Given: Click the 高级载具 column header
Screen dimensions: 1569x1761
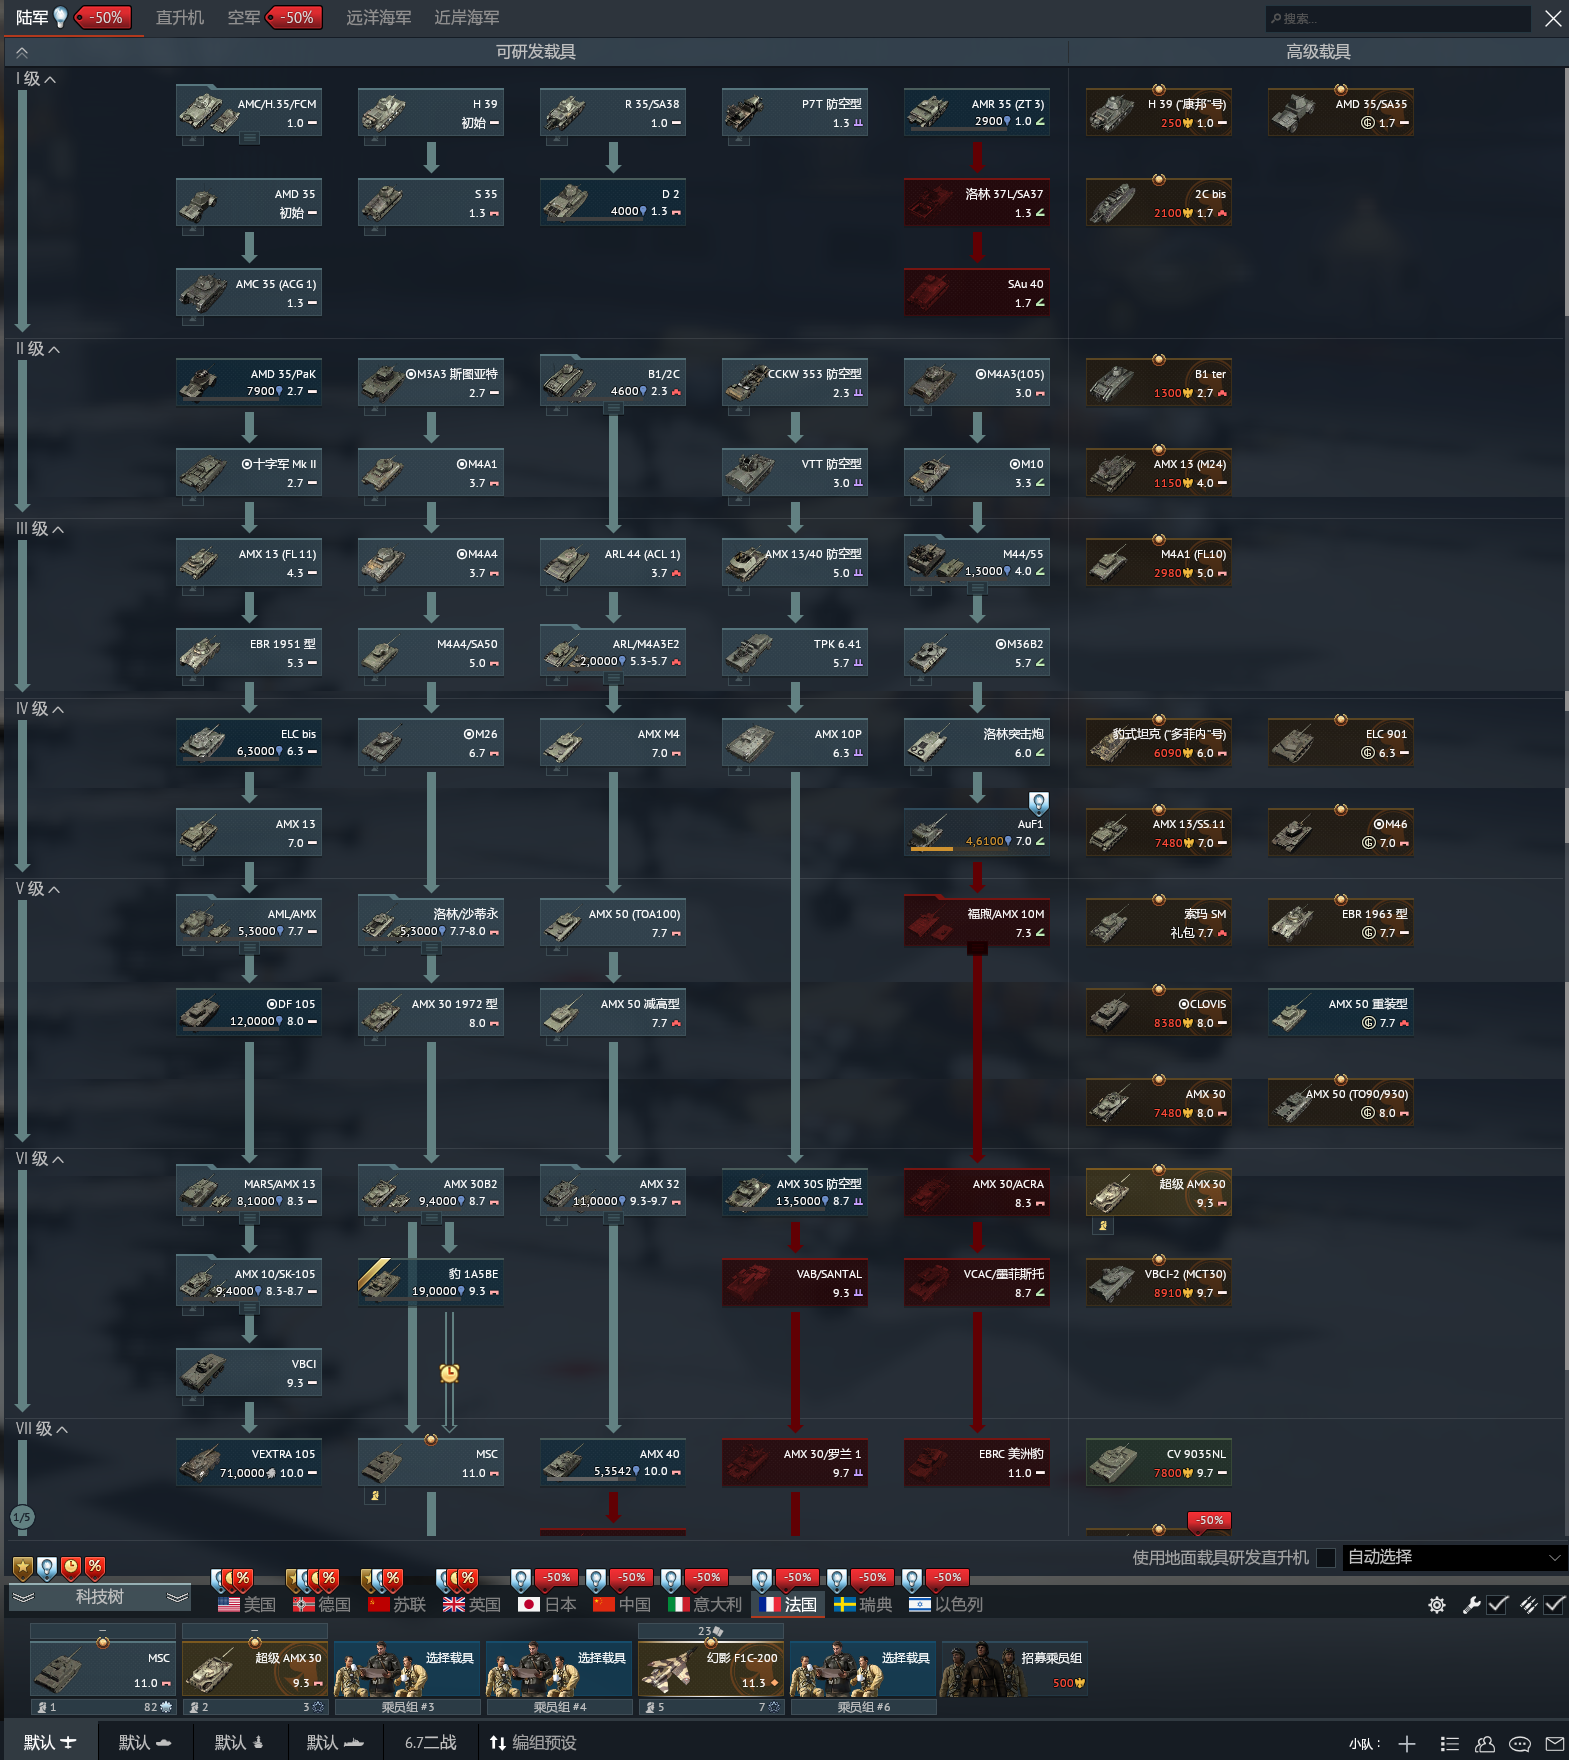Looking at the screenshot, I should point(1318,52).
